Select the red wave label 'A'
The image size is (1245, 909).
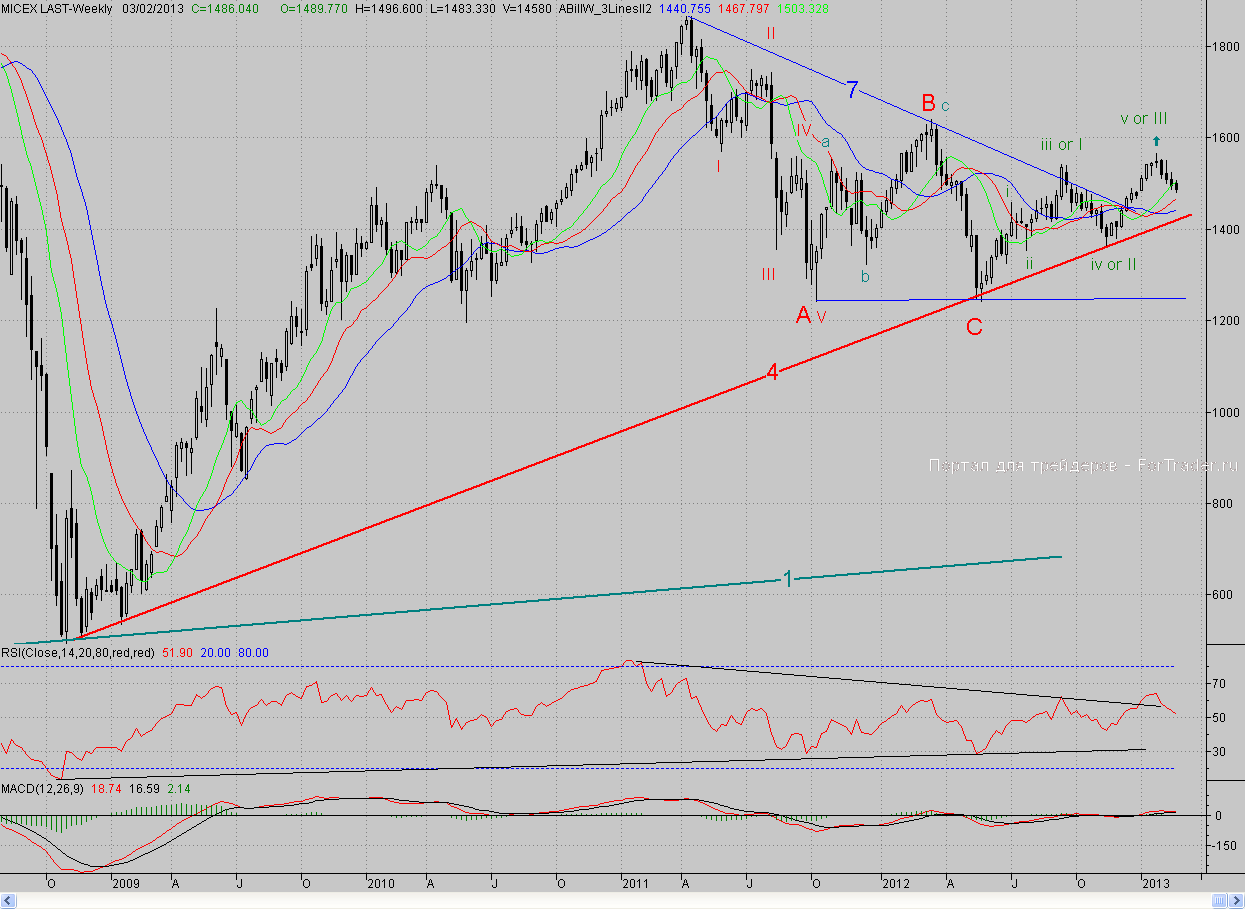pyautogui.click(x=803, y=315)
